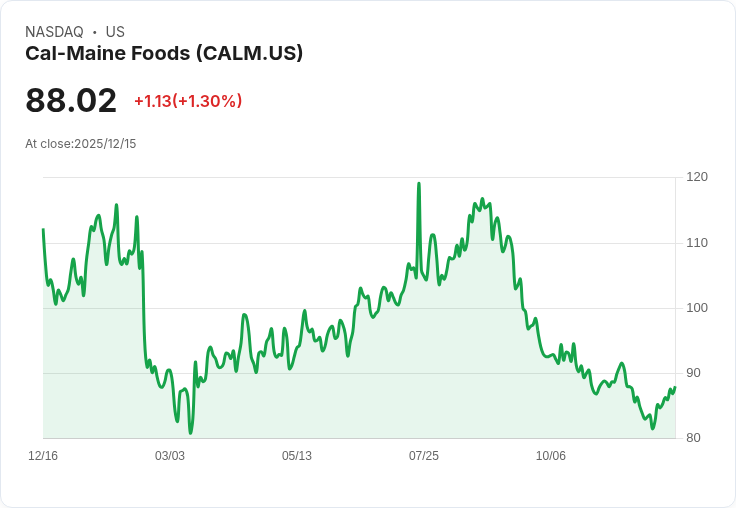Click the 80 price axis label

(x=693, y=438)
